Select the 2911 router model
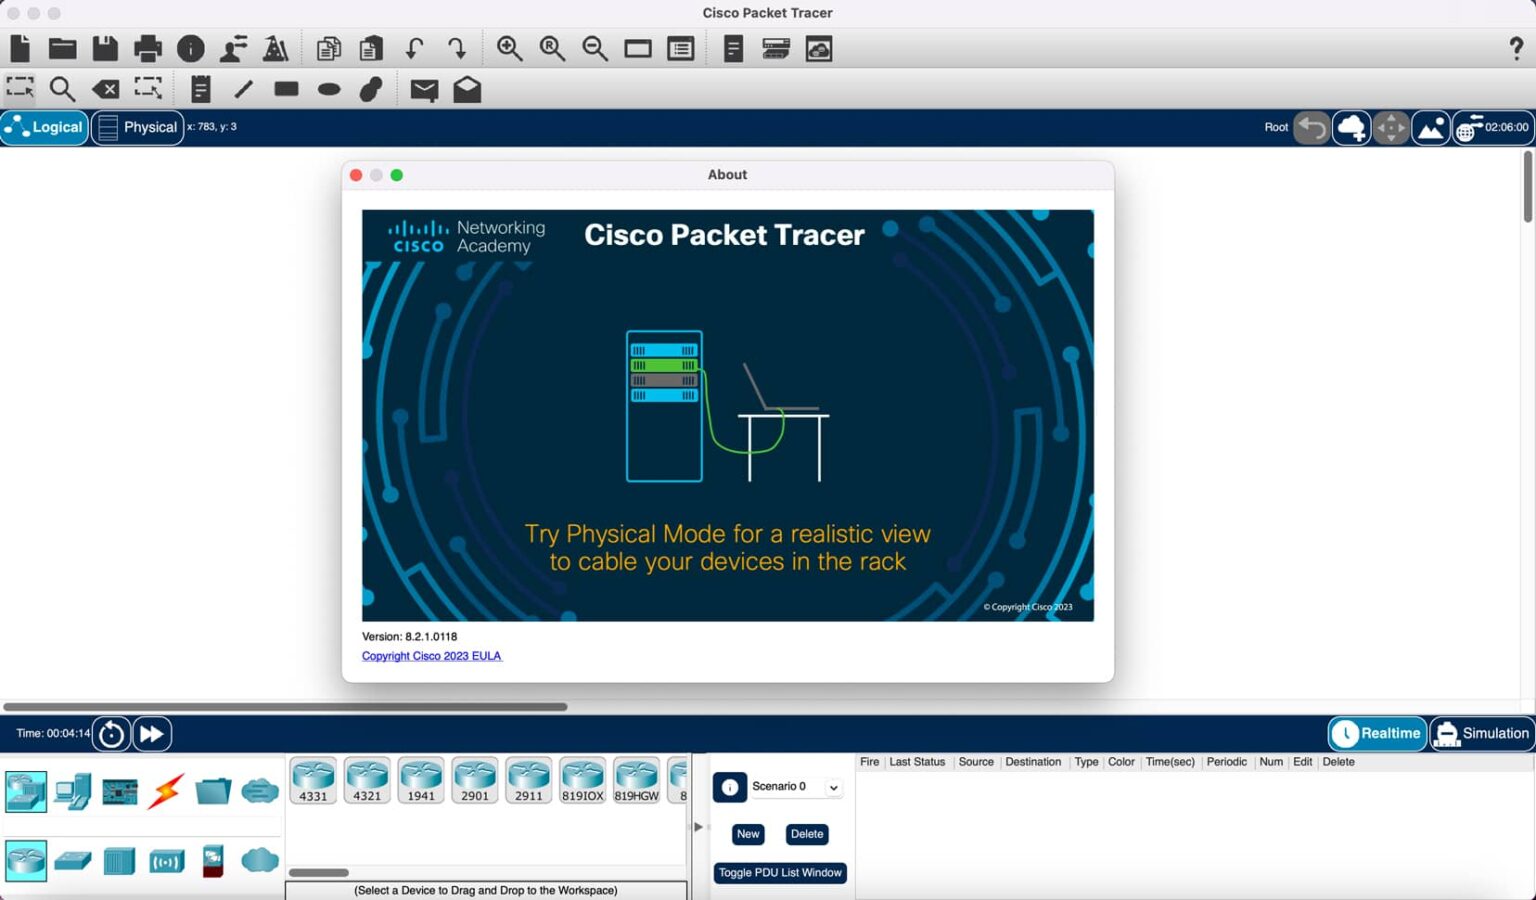 528,779
